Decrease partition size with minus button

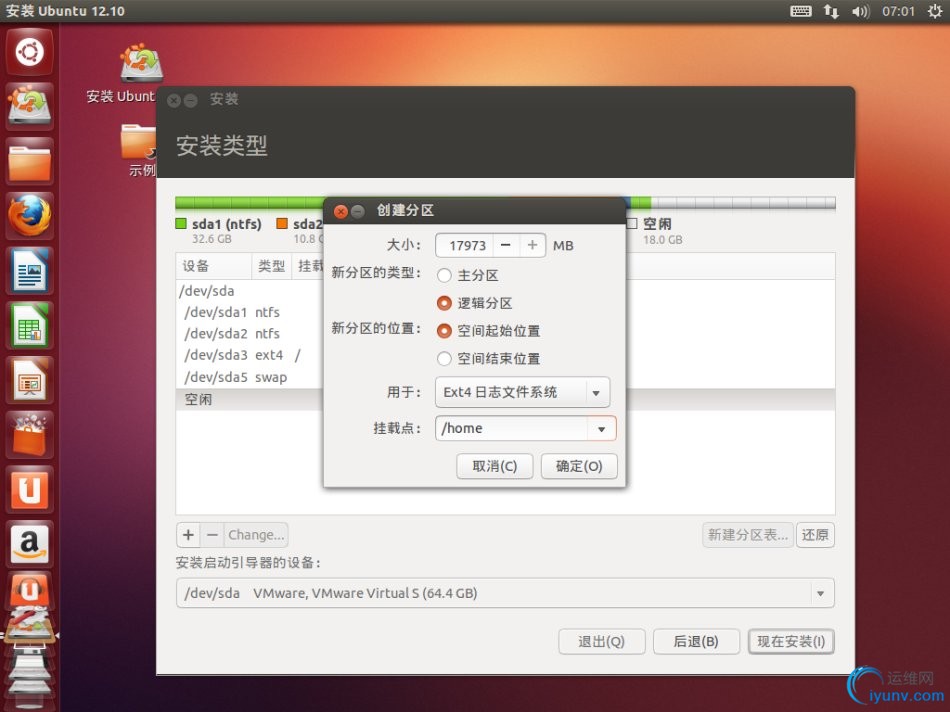(x=506, y=245)
